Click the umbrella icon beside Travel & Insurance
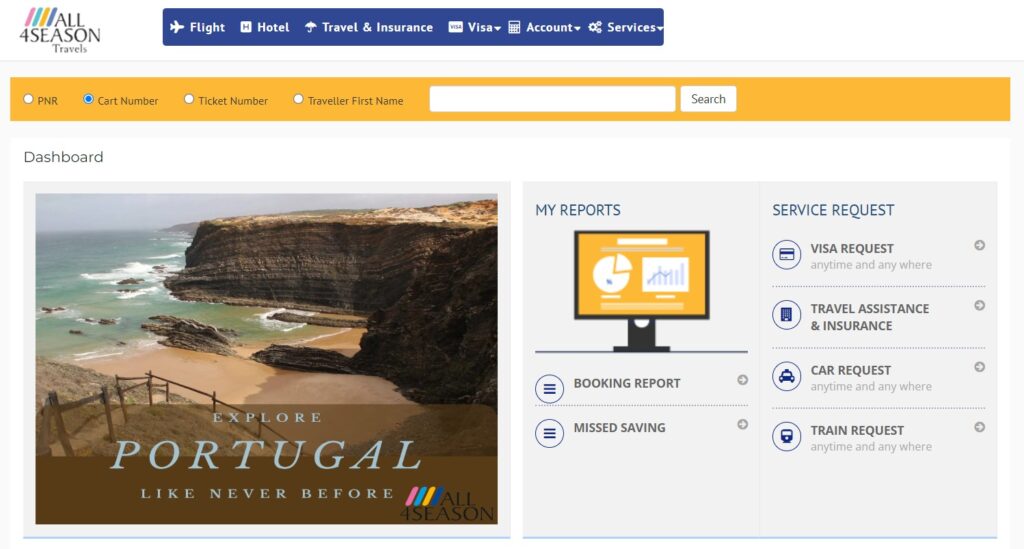Image resolution: width=1024 pixels, height=549 pixels. pos(311,27)
